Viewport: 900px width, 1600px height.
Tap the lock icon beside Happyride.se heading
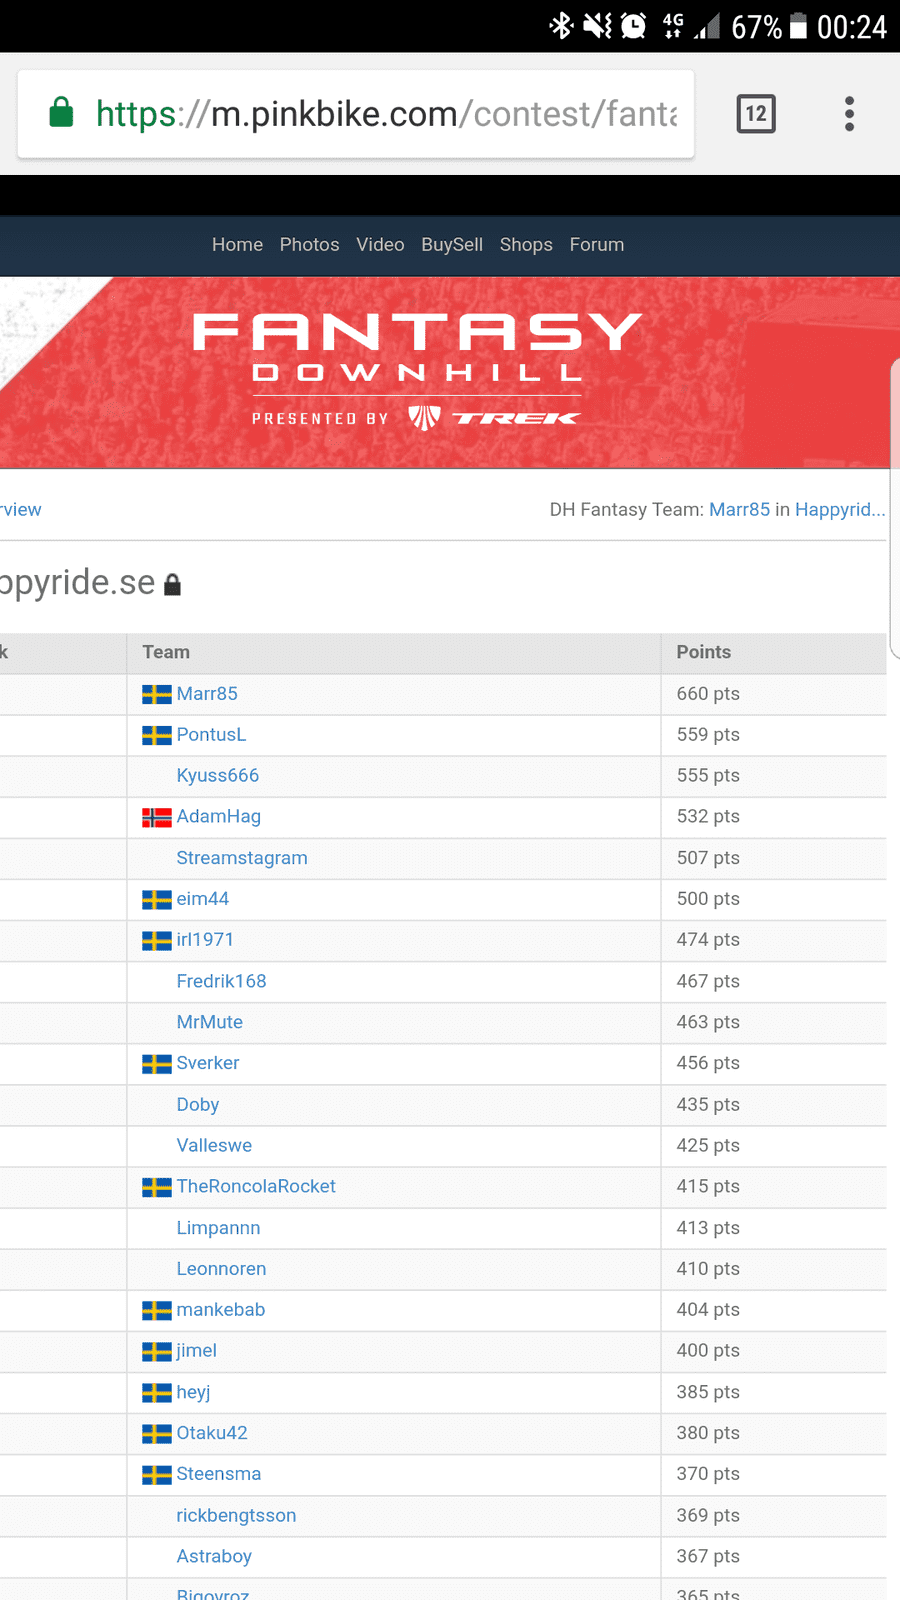pos(172,584)
